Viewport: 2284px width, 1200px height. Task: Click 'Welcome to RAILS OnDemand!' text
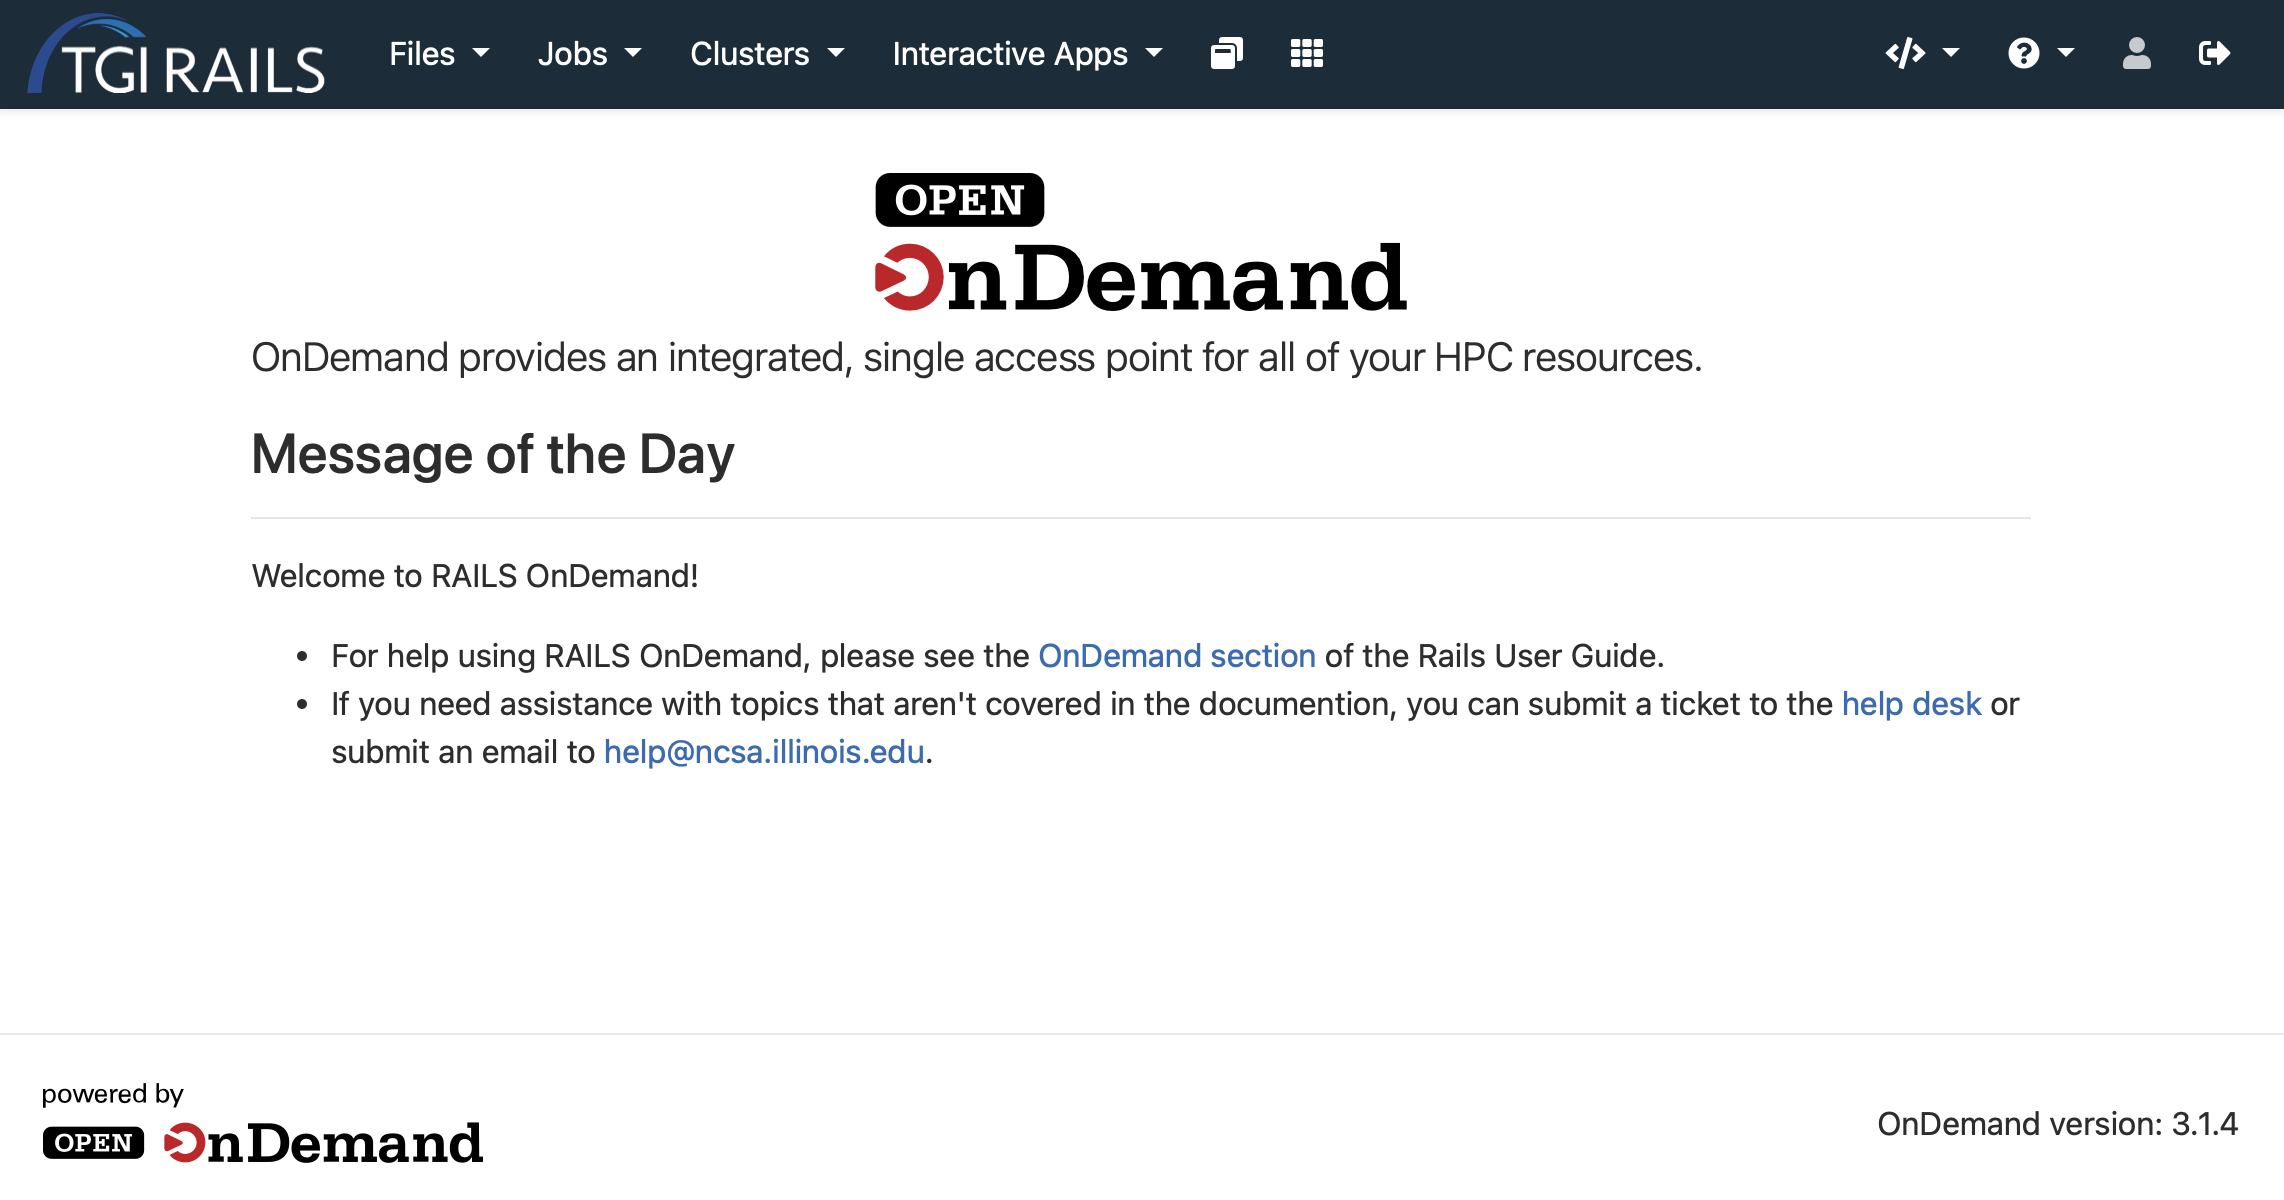(475, 576)
